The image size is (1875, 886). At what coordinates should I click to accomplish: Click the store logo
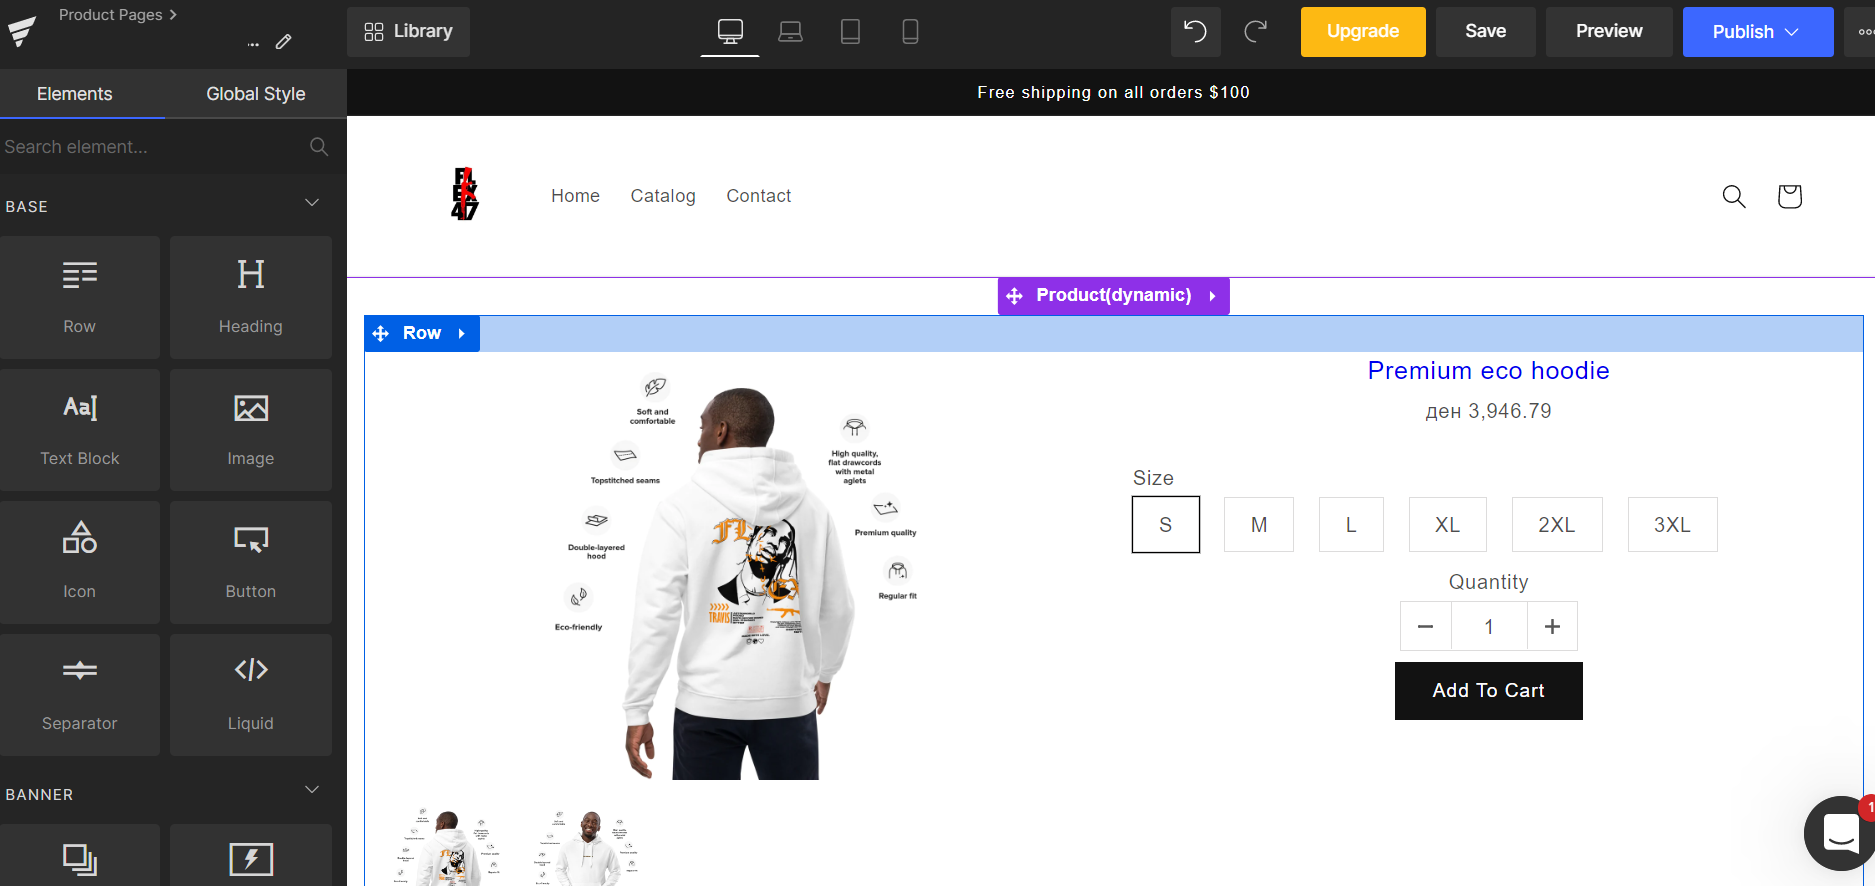tap(465, 194)
